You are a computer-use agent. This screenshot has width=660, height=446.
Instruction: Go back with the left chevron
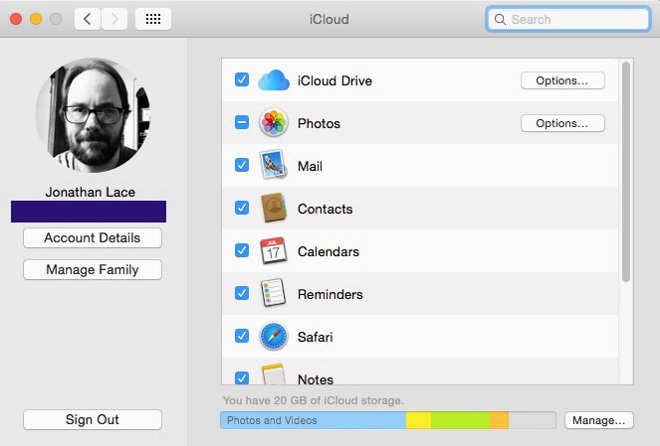(x=87, y=19)
